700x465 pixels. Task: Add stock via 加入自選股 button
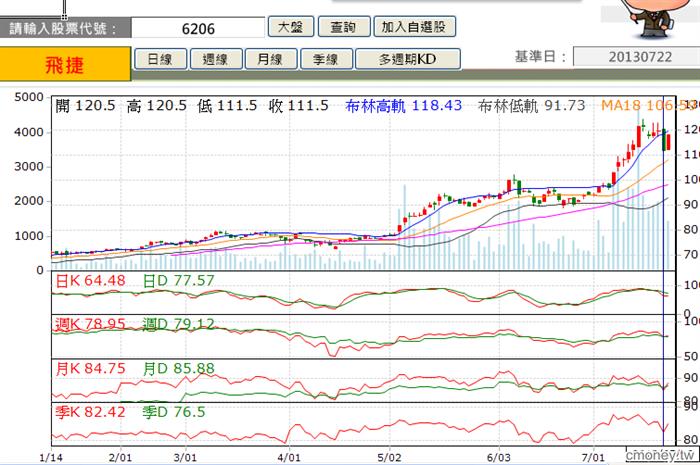(x=414, y=27)
